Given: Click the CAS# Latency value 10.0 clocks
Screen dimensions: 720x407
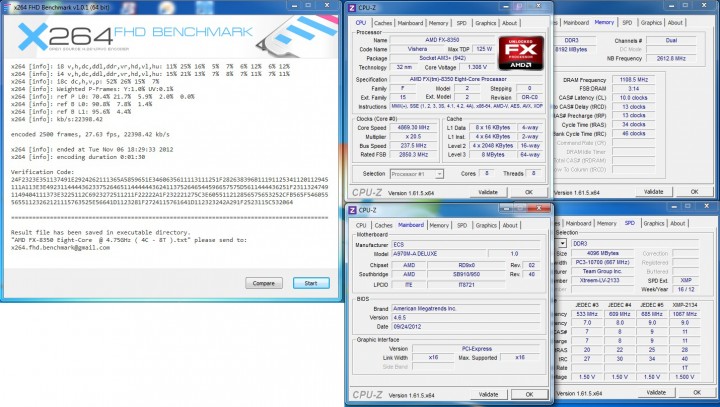Looking at the screenshot, I should 634,97.
